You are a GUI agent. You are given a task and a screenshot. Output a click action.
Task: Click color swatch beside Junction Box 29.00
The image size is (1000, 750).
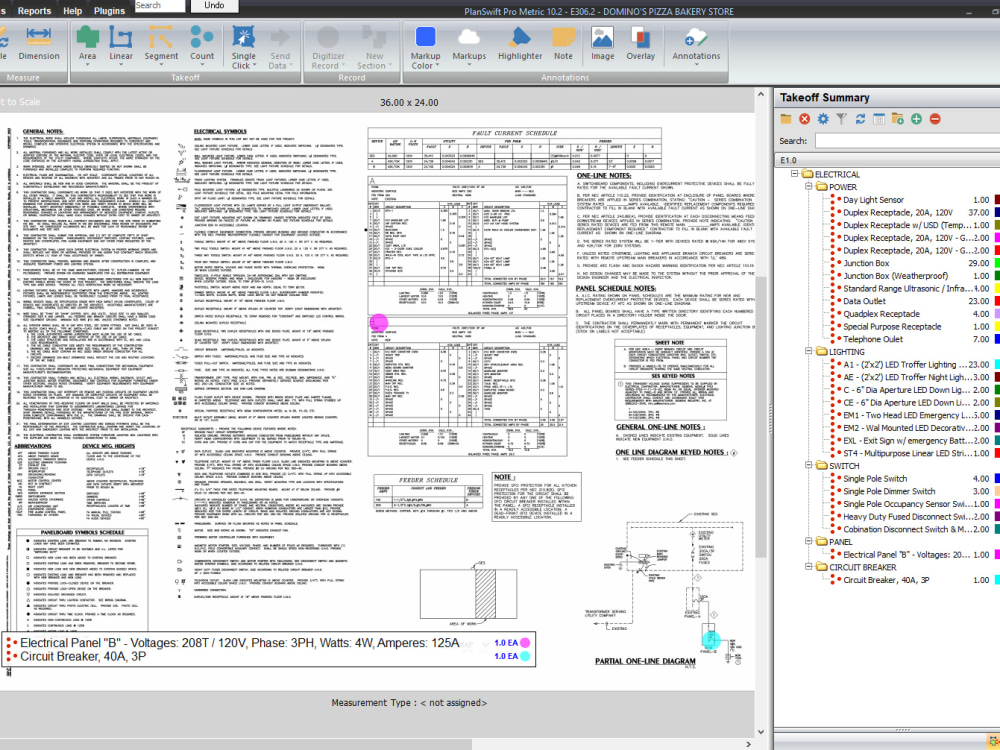pyautogui.click(x=997, y=263)
